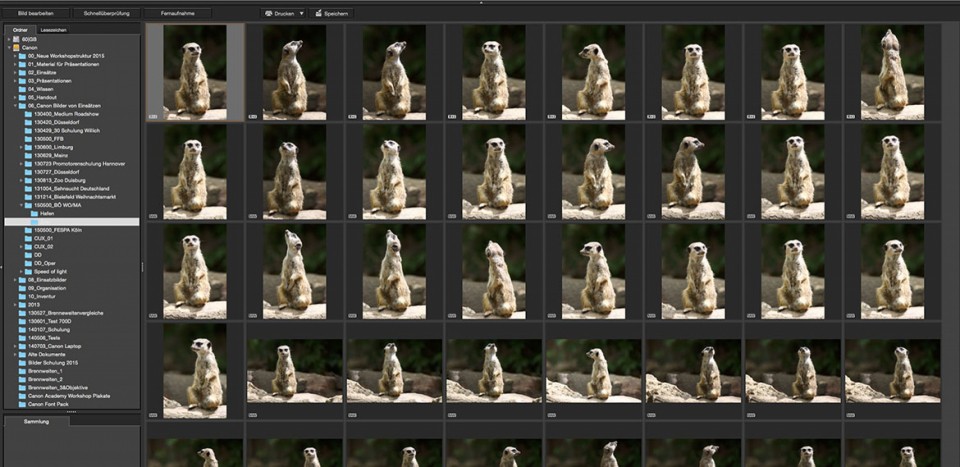Expand the 2013 folder arrow
960x467 pixels.
(15, 304)
